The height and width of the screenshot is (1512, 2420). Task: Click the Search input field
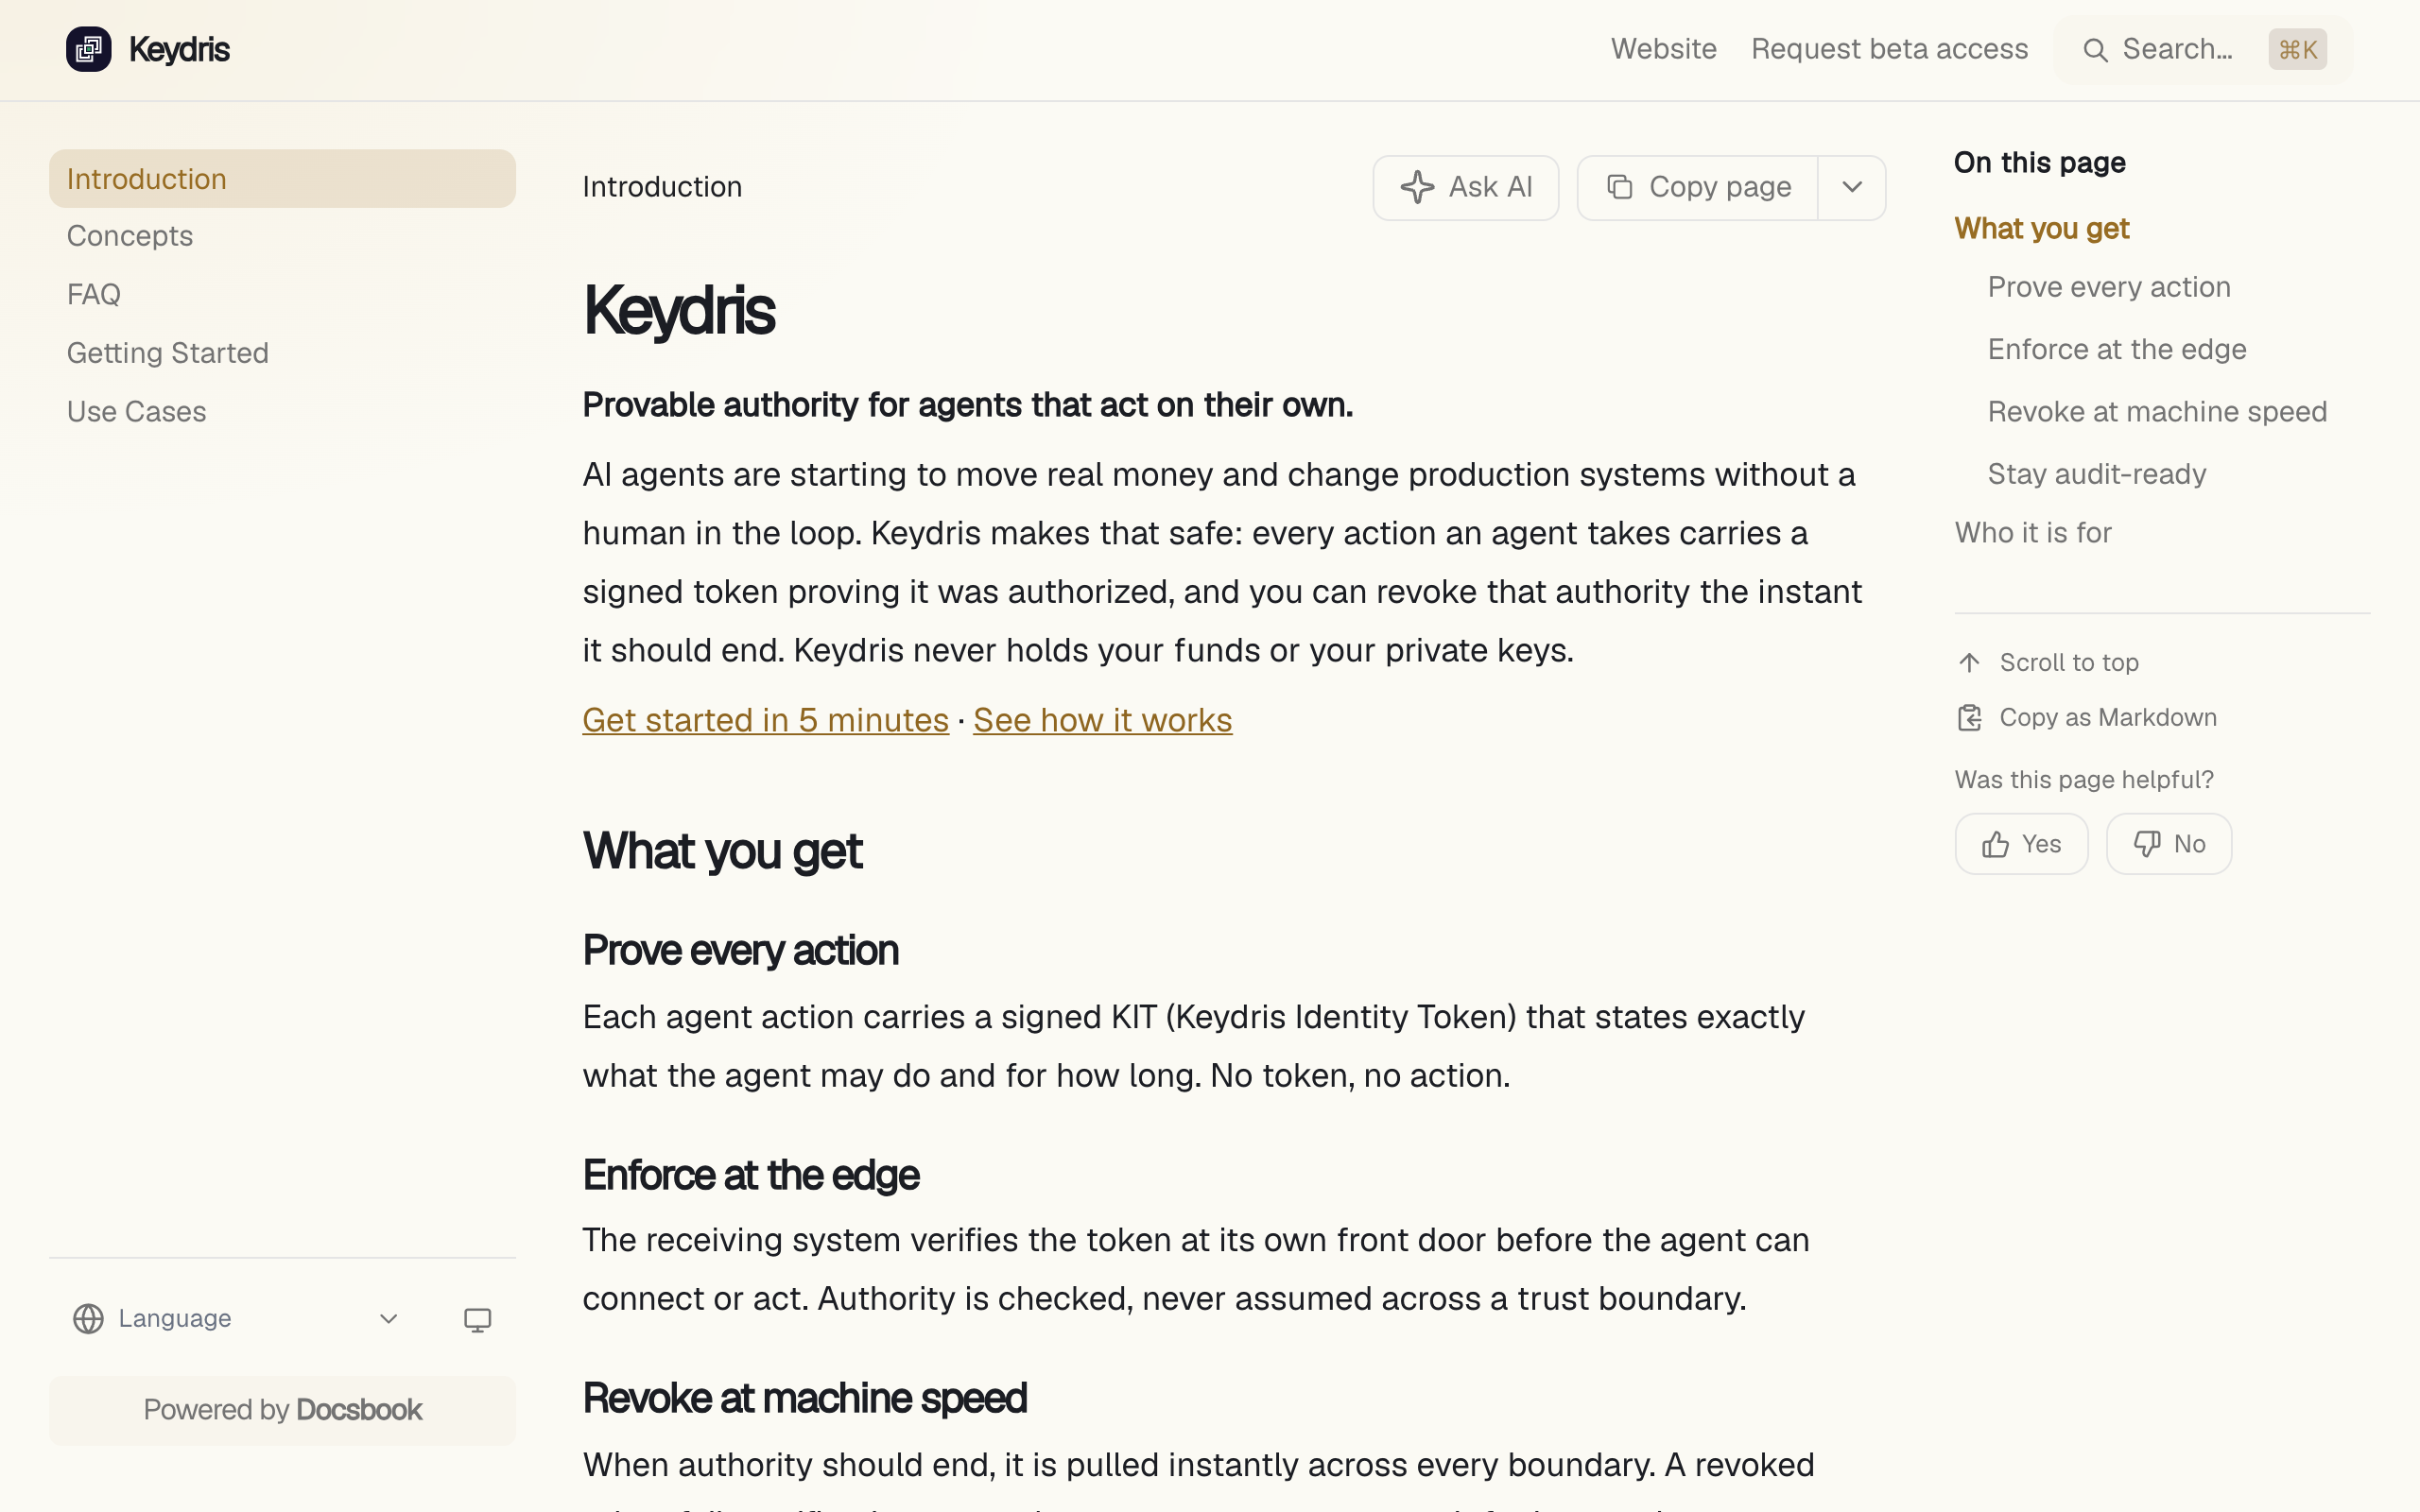(2203, 49)
